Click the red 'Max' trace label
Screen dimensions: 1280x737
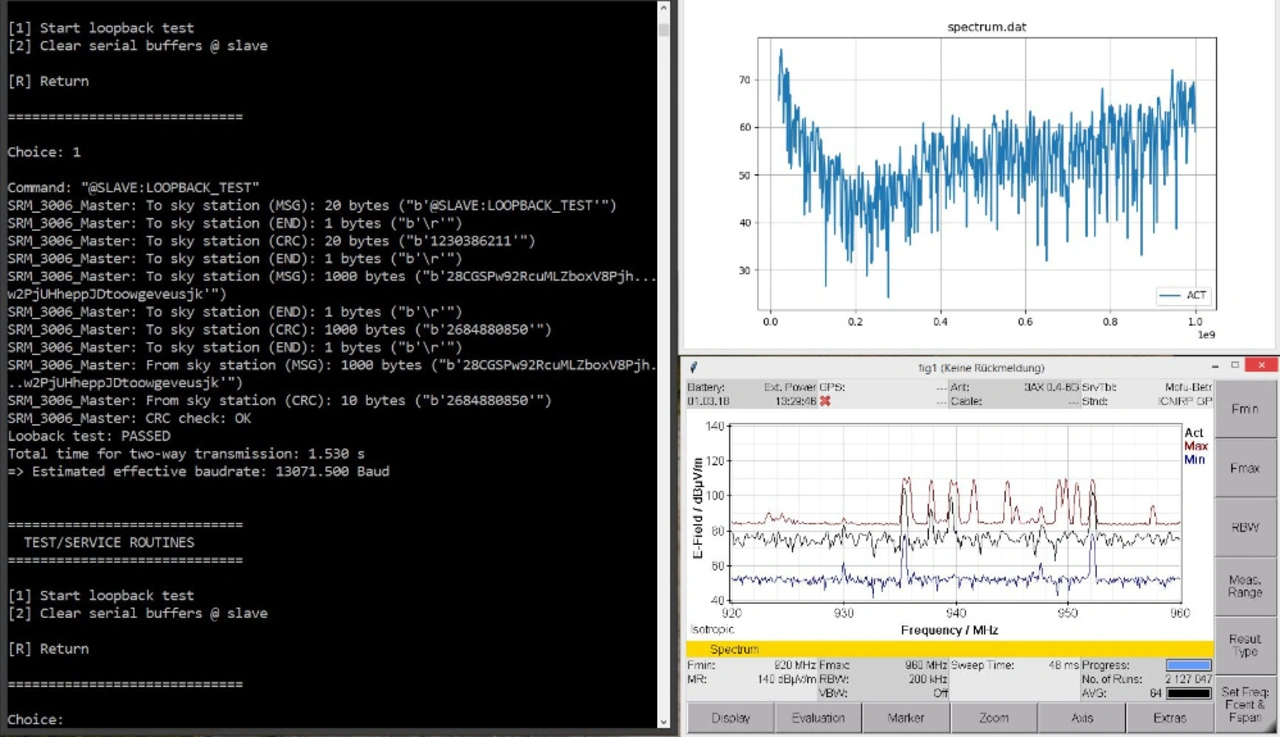pyautogui.click(x=1196, y=446)
